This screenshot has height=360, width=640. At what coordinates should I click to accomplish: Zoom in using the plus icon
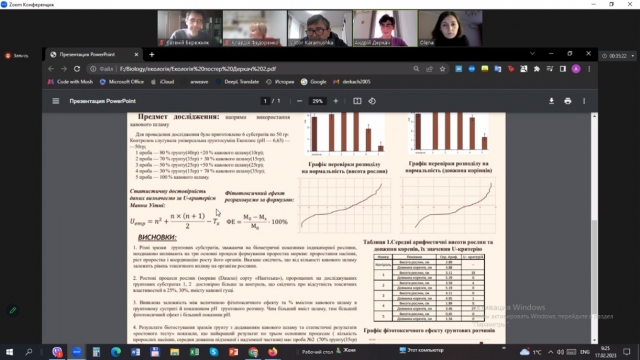(336, 101)
